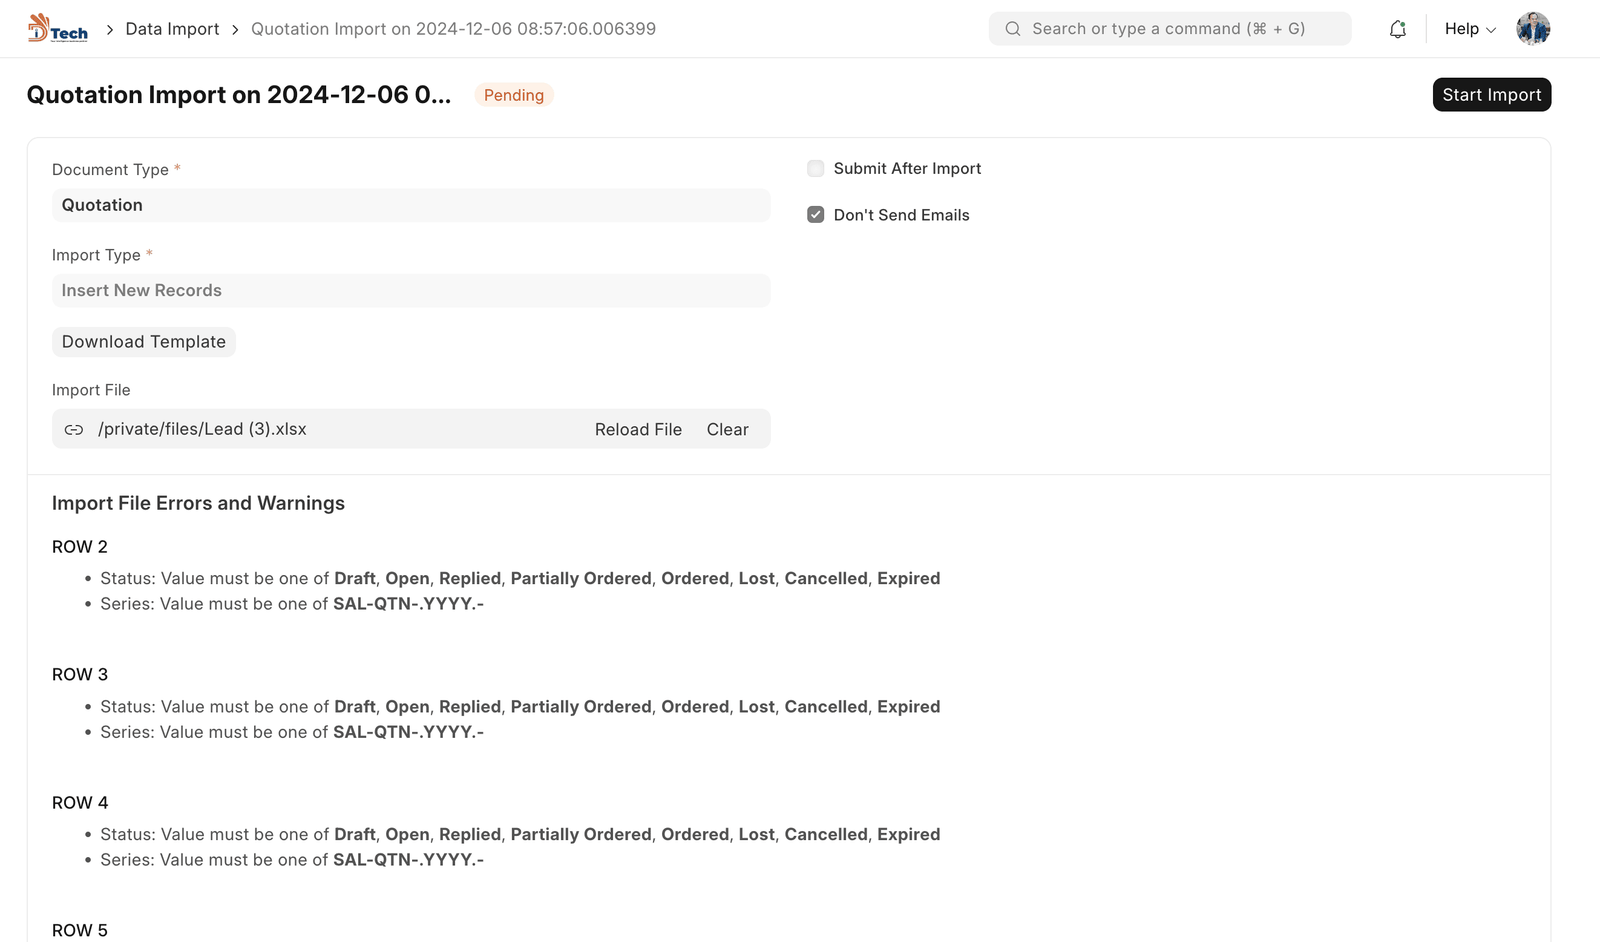Open the Document Type field

click(410, 205)
